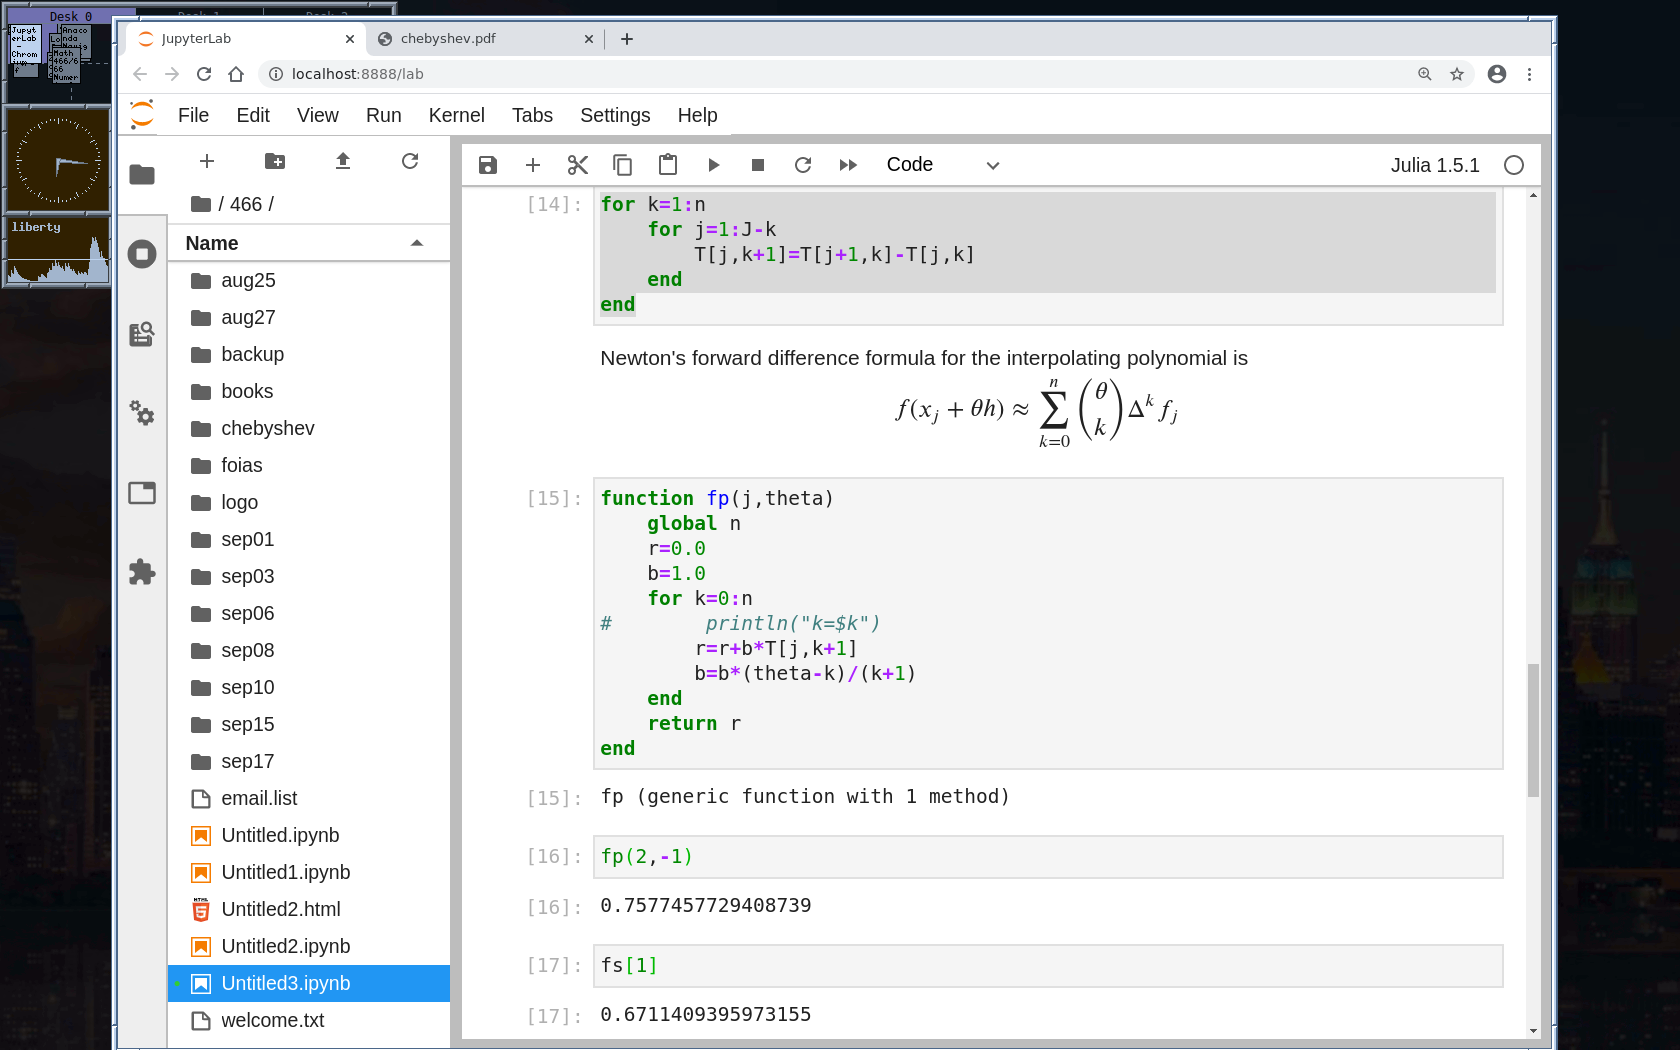The height and width of the screenshot is (1050, 1680).
Task: Cut the selected cell with scissors icon
Action: coord(577,165)
